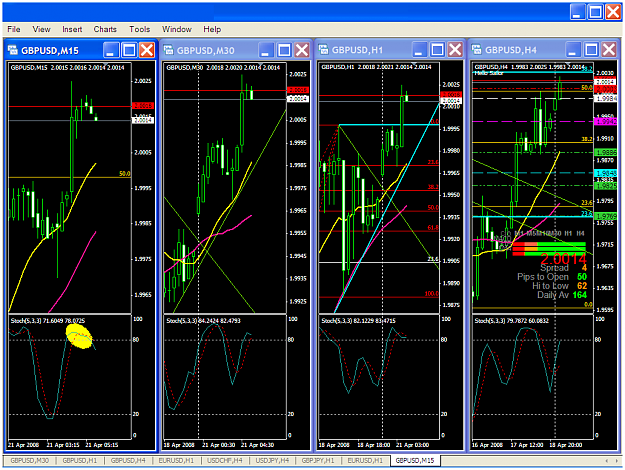Minimize the main application window
The height and width of the screenshot is (470, 625).
577,12
